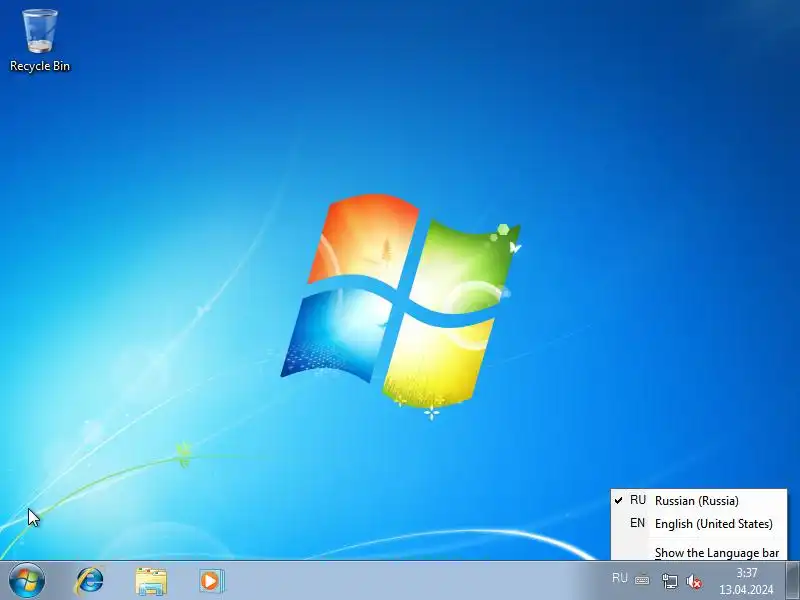This screenshot has height=600, width=800.
Task: Open the Windows Start menu orb
Action: pyautogui.click(x=27, y=581)
